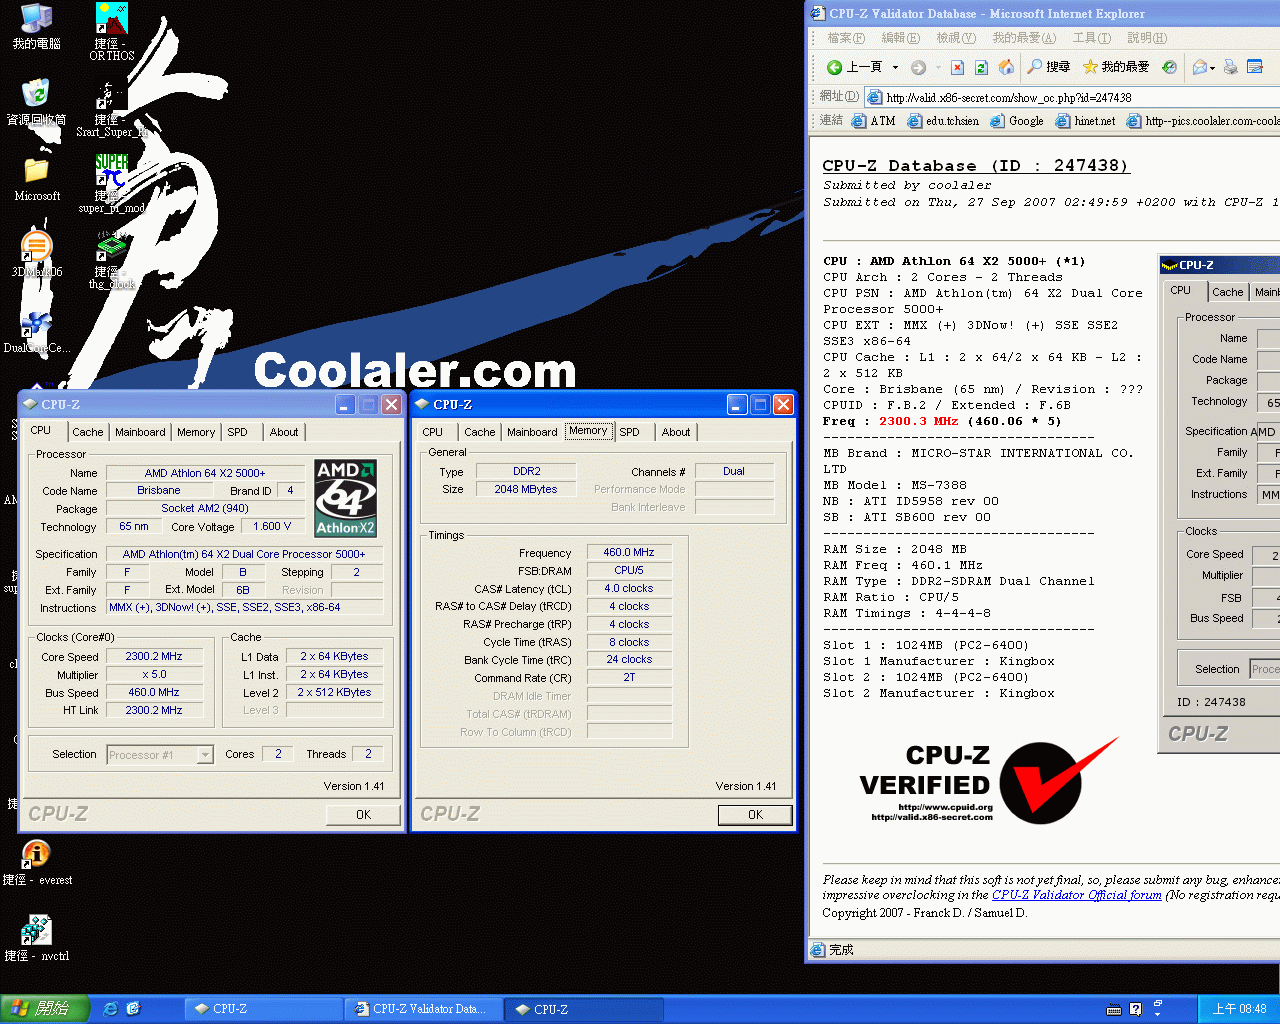The width and height of the screenshot is (1280, 1024).
Task: Click OK in the processor CPU-Z window
Action: click(363, 815)
